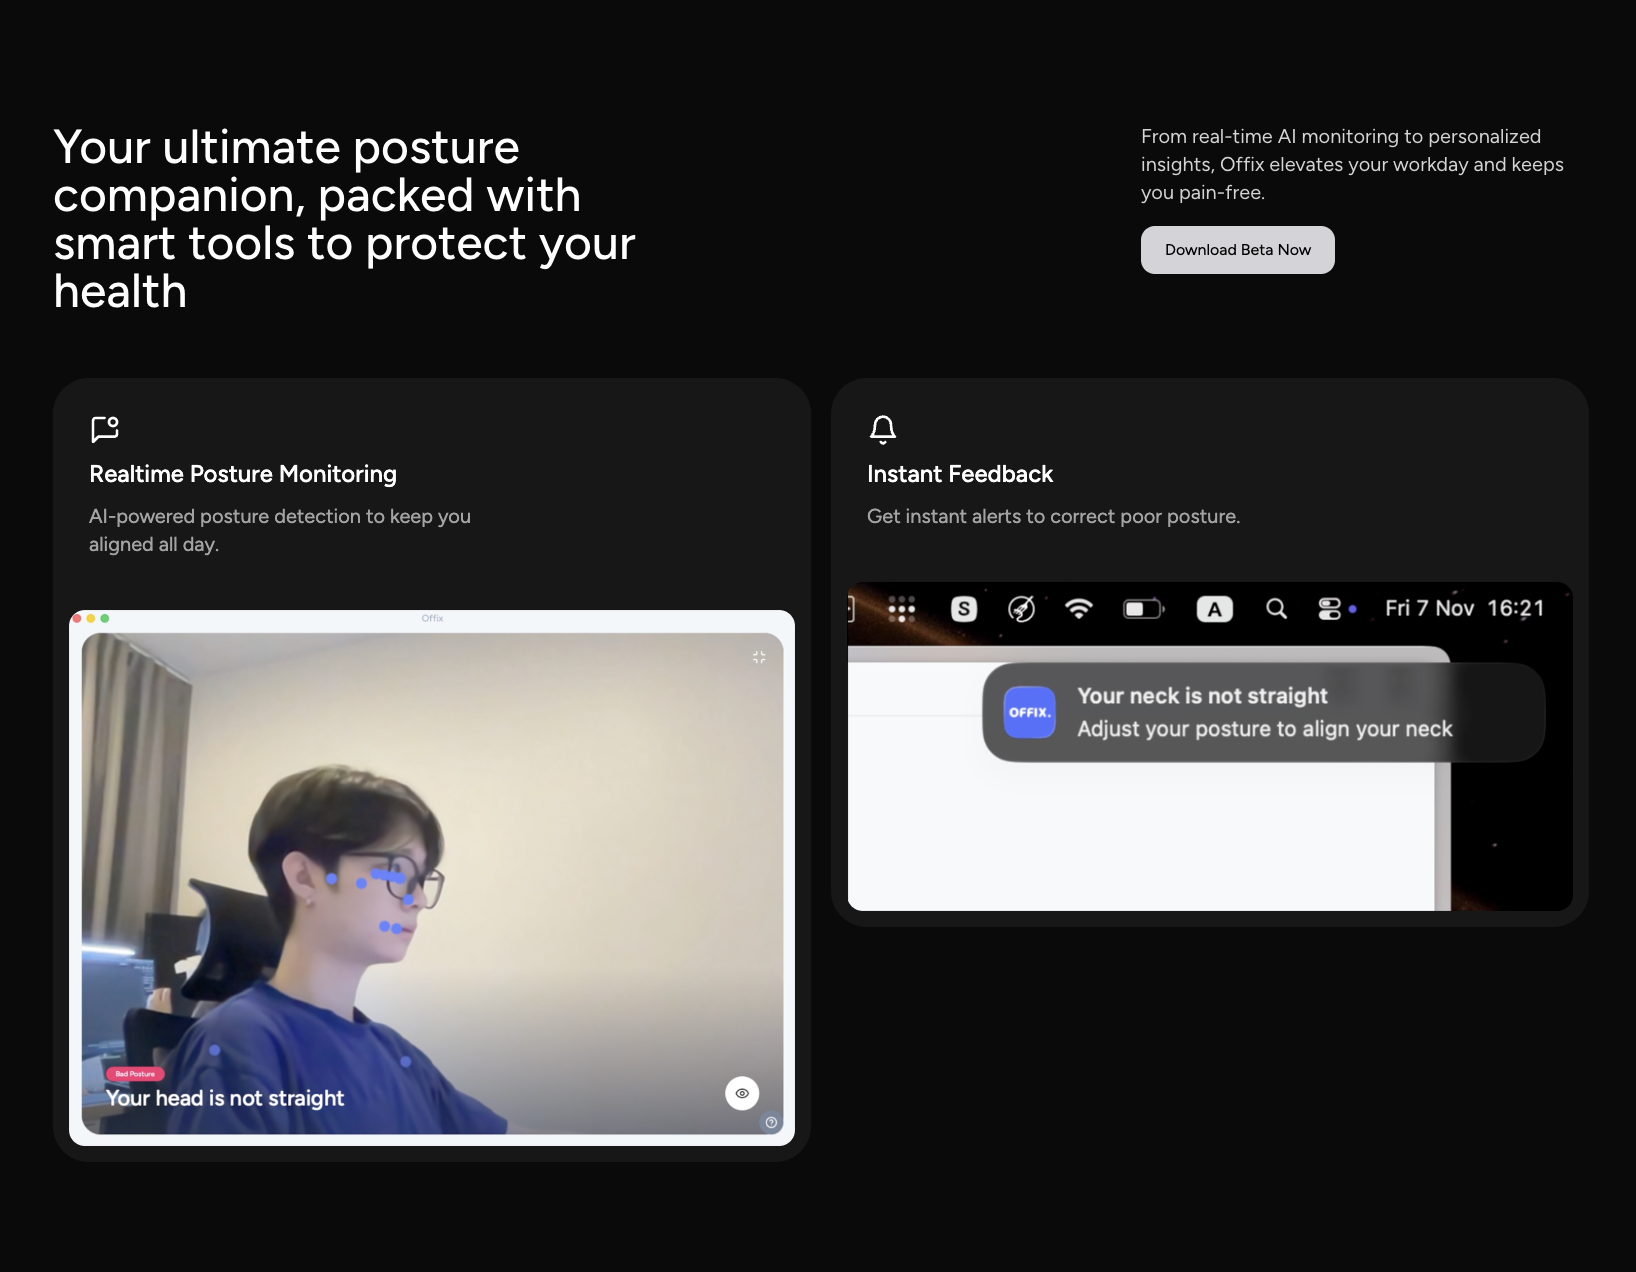
Task: Click the bell icon above Instant Feedback
Action: coord(882,429)
